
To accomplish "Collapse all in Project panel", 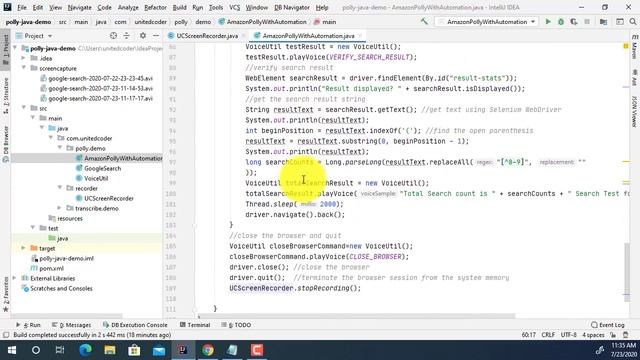I will 127,36.
